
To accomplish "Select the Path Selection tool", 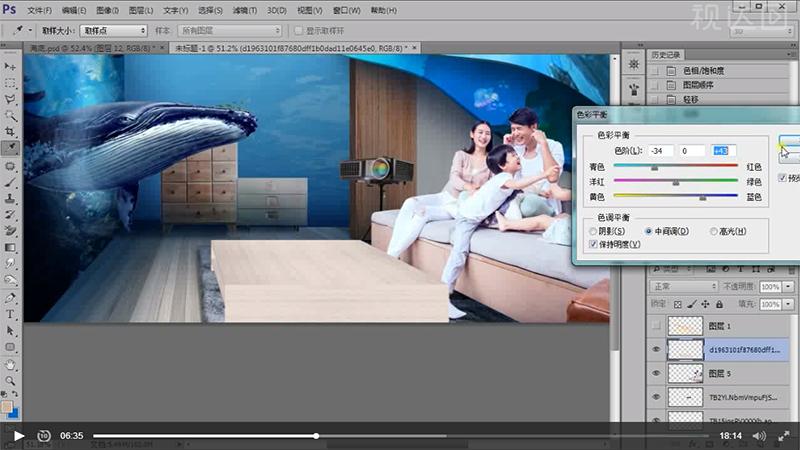I will click(x=10, y=331).
